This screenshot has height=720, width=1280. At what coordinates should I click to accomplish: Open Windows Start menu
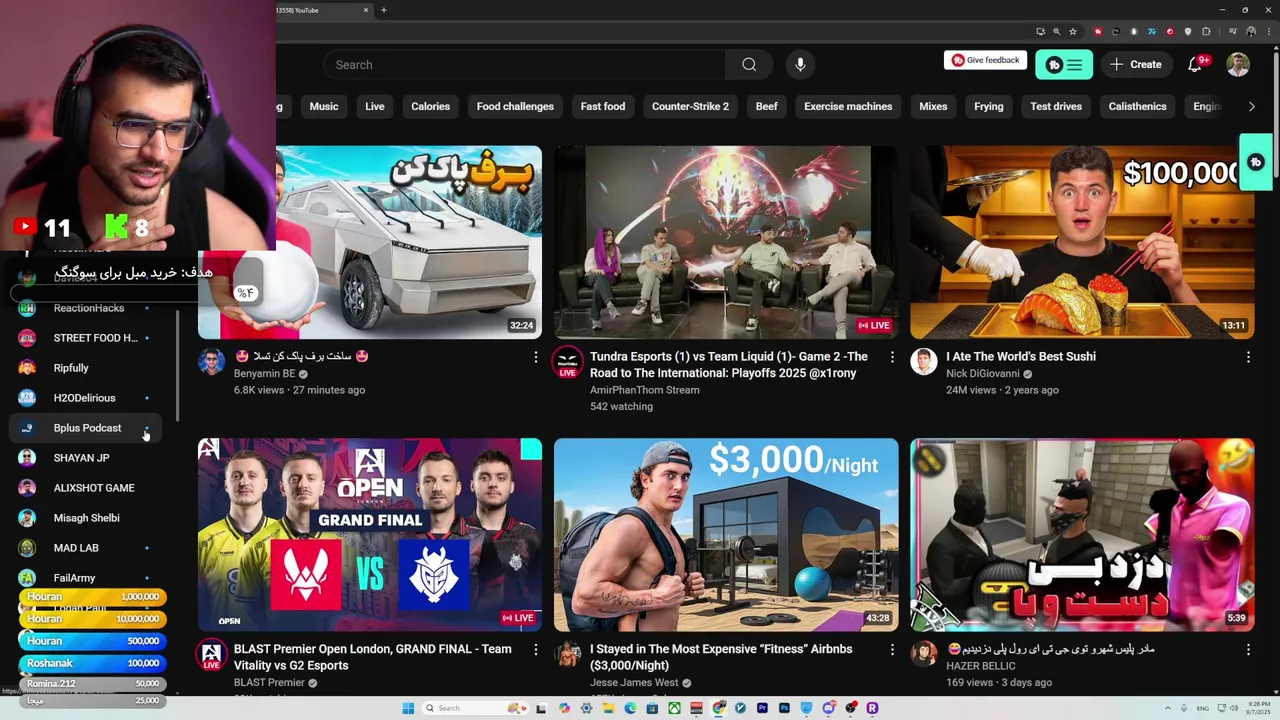click(408, 708)
